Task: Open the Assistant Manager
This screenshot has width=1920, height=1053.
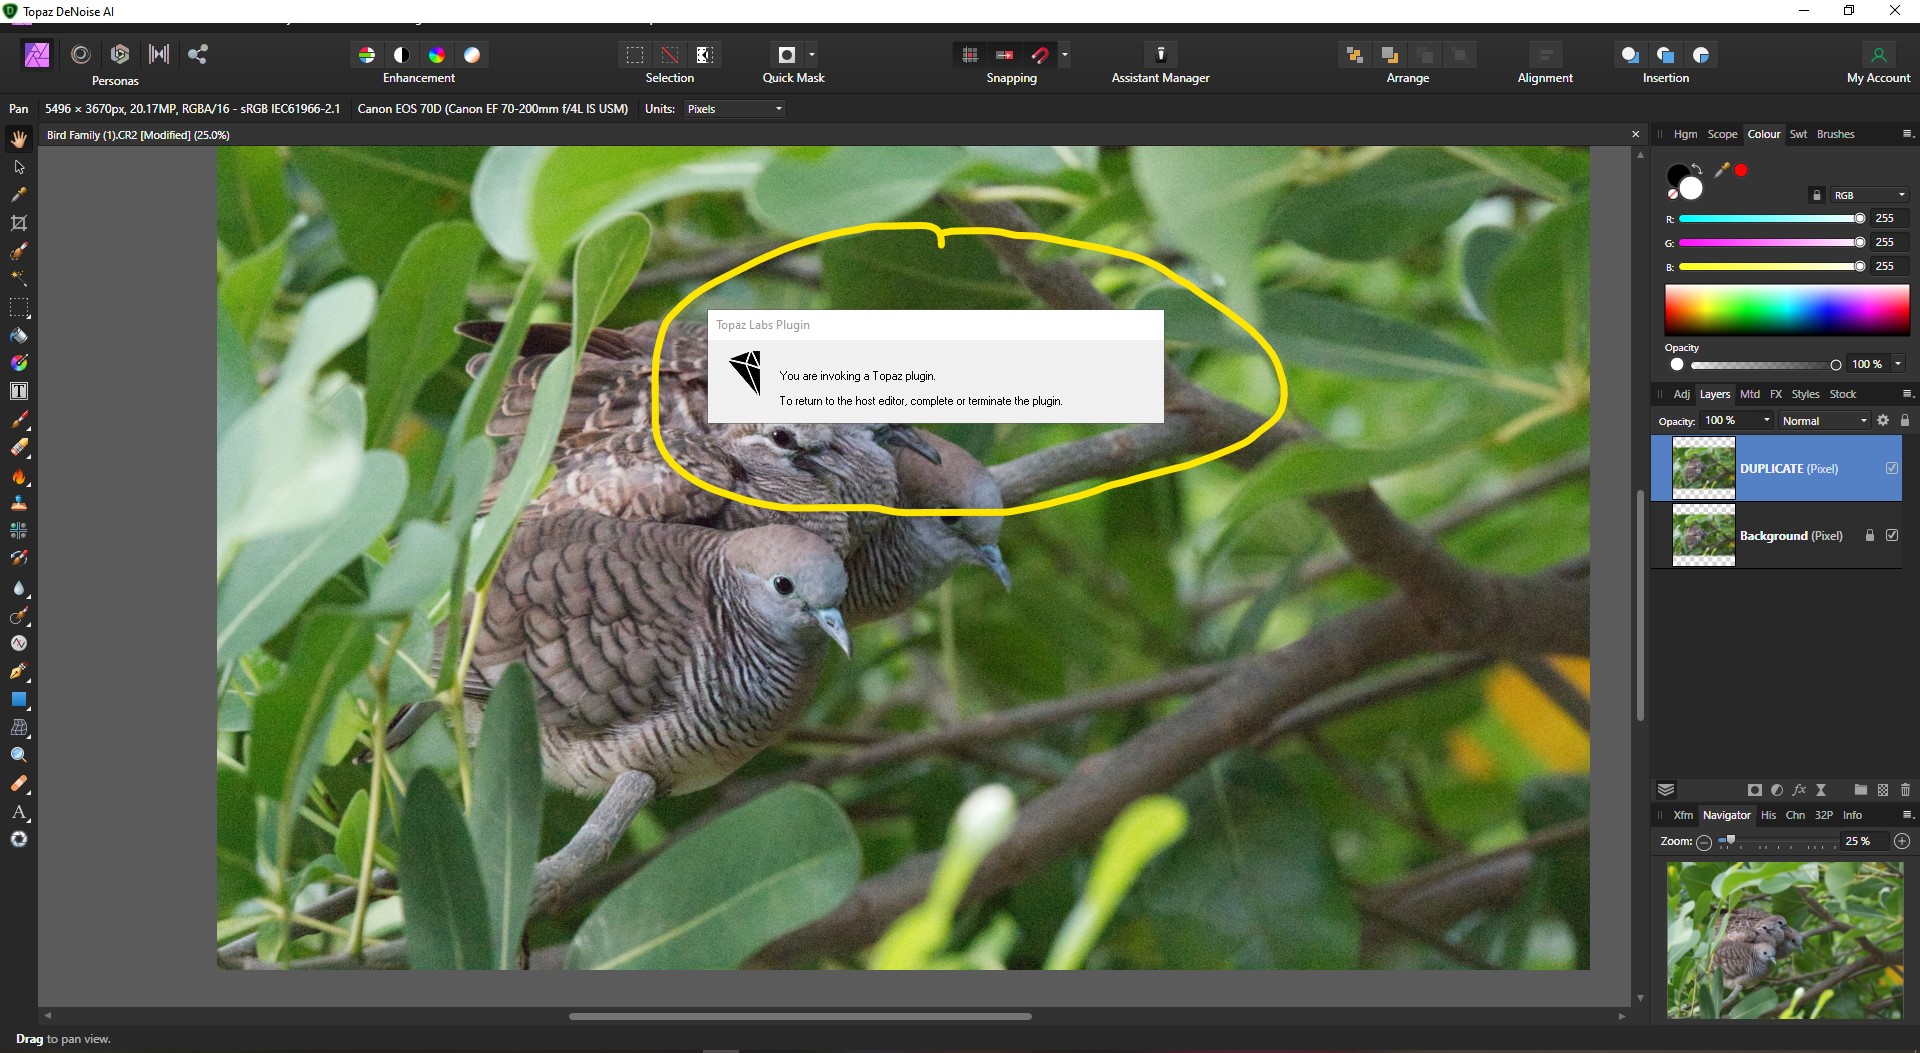Action: (1160, 55)
